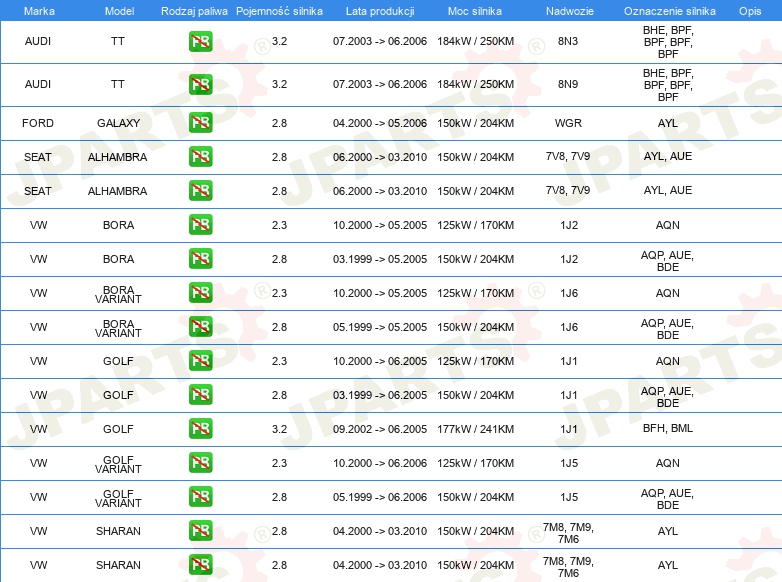782x582 pixels.
Task: Select the fuel icon in the GOLF VARIANT 2.8 row
Action: tap(200, 496)
